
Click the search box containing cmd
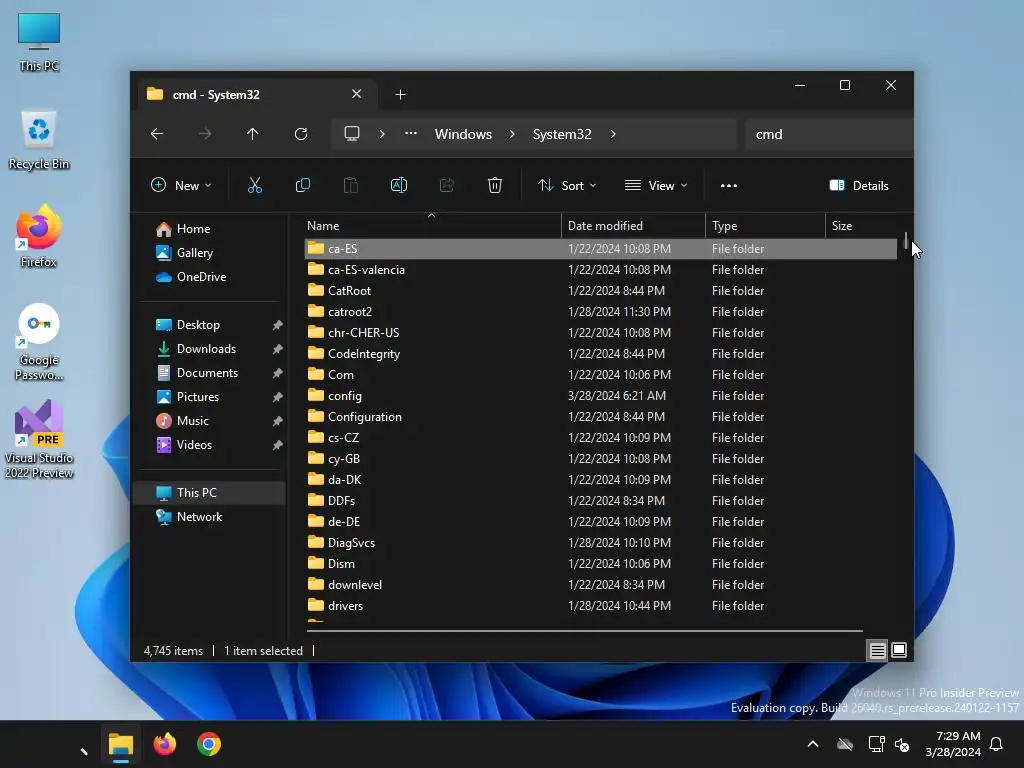click(829, 134)
